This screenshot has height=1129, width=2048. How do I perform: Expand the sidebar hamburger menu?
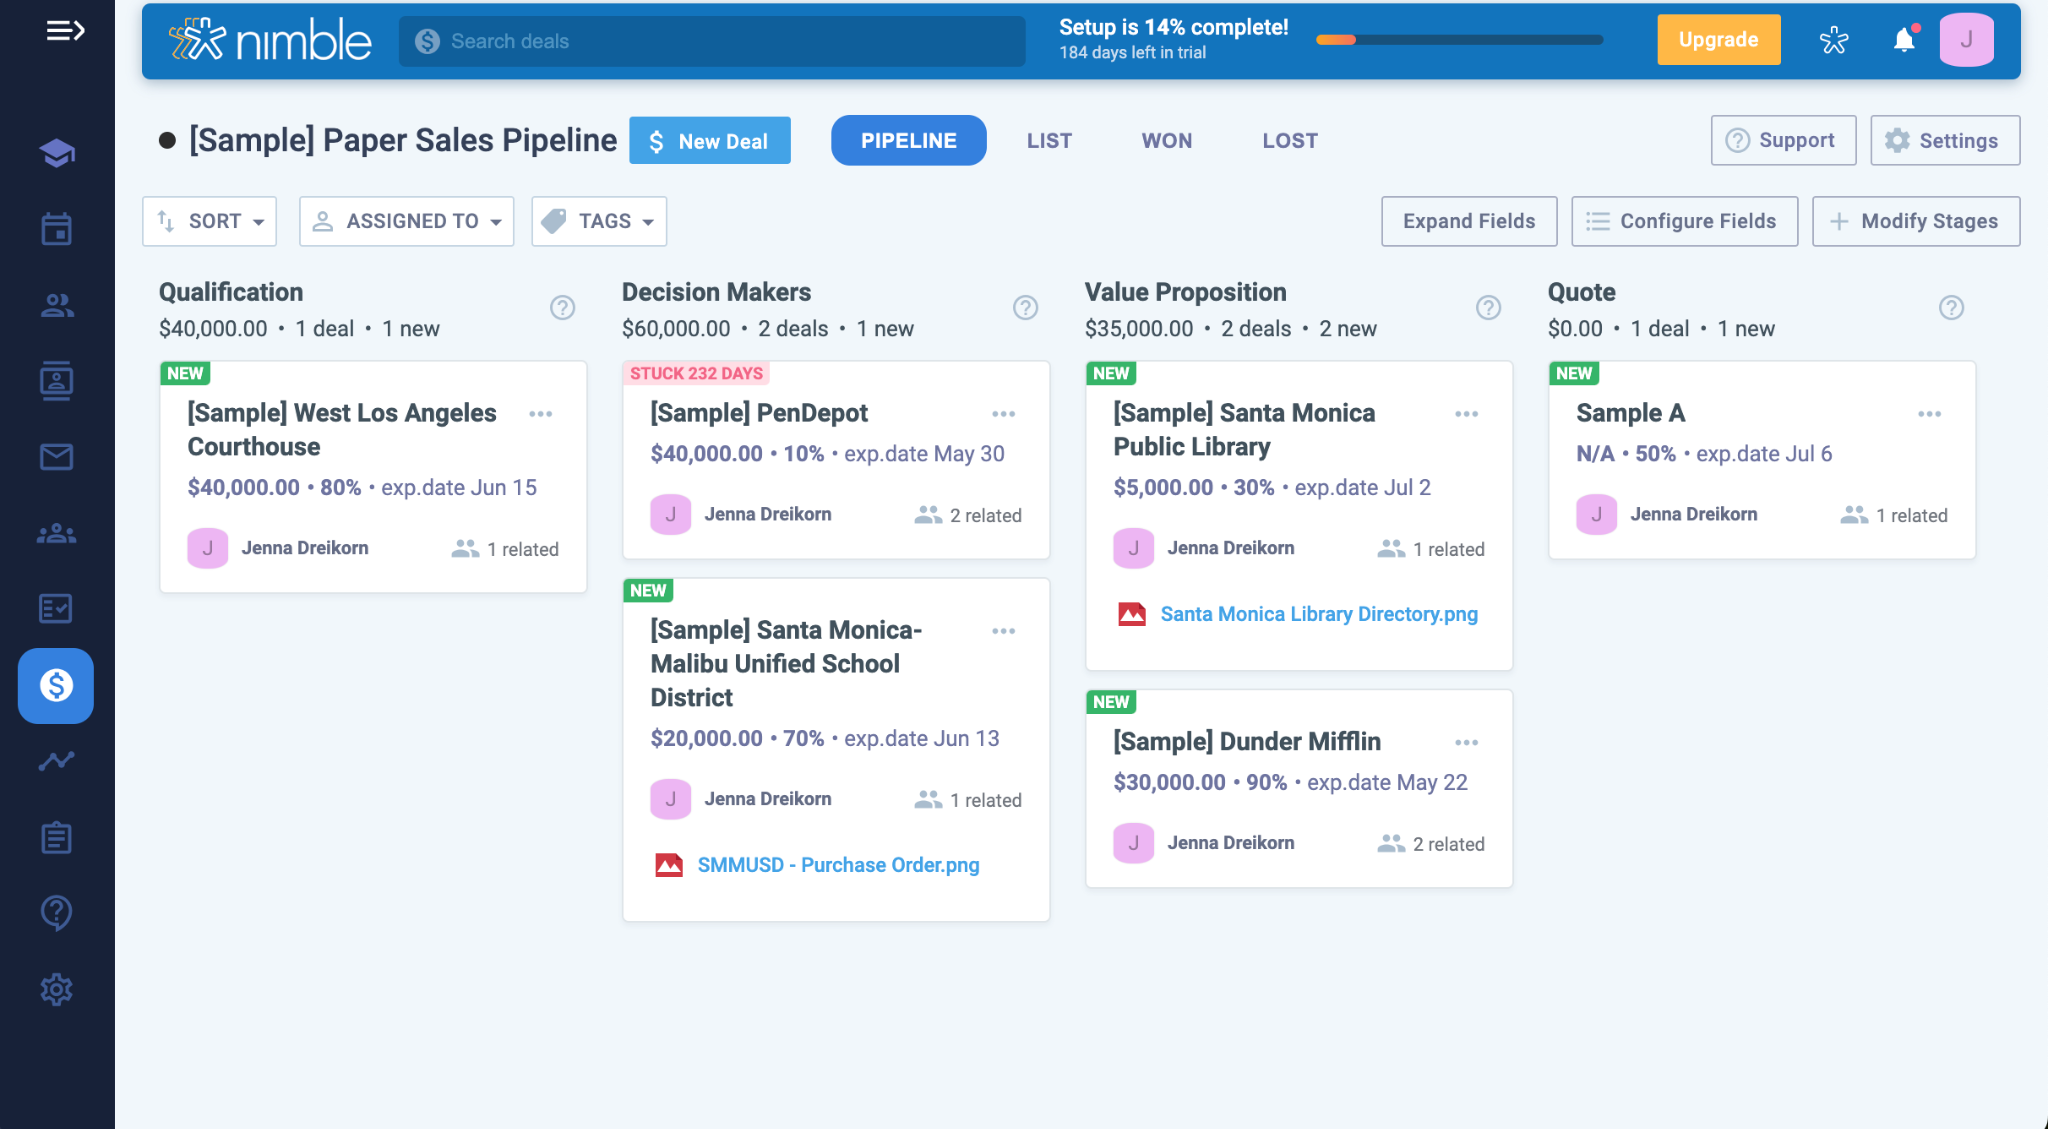coord(65,31)
